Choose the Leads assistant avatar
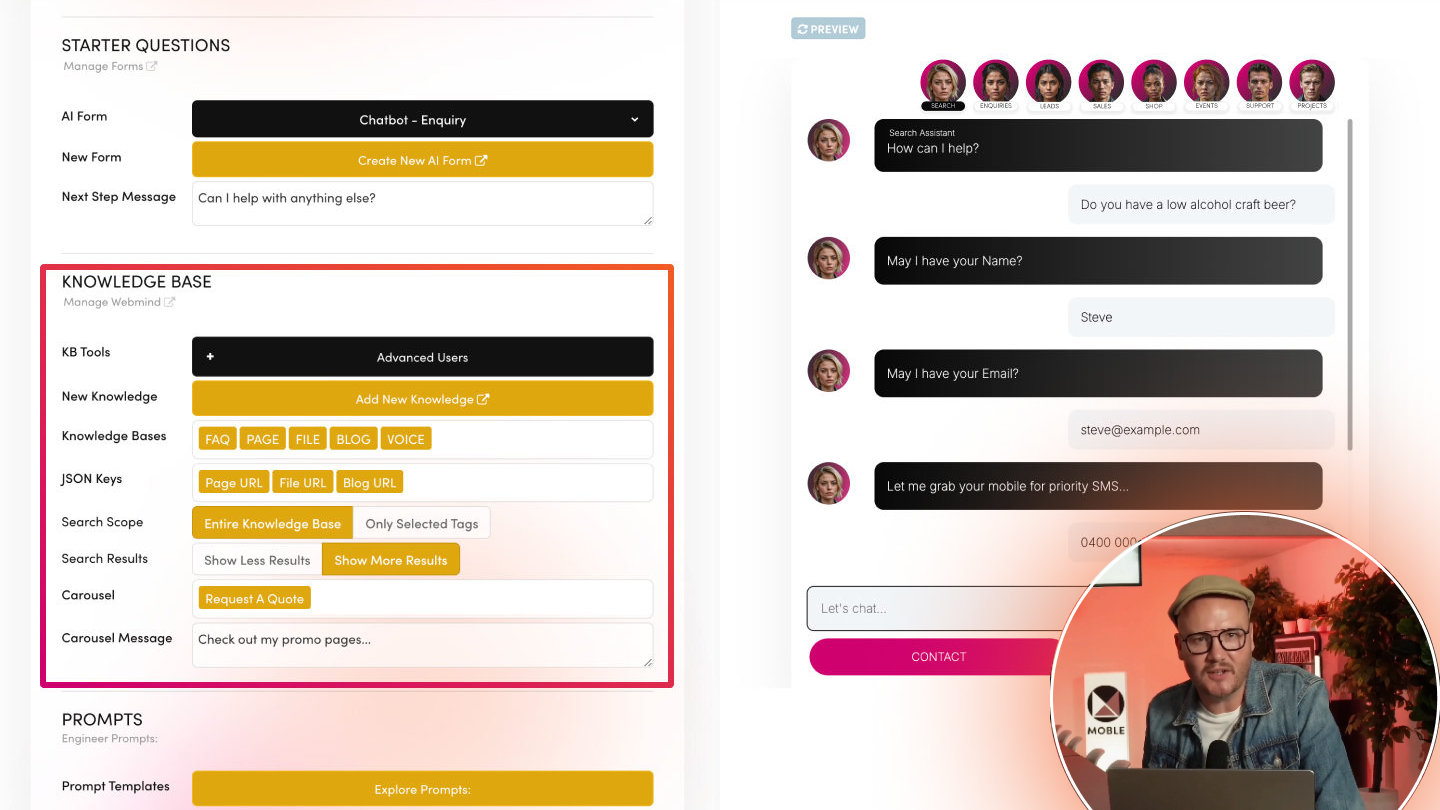This screenshot has height=810, width=1440. [x=1049, y=82]
